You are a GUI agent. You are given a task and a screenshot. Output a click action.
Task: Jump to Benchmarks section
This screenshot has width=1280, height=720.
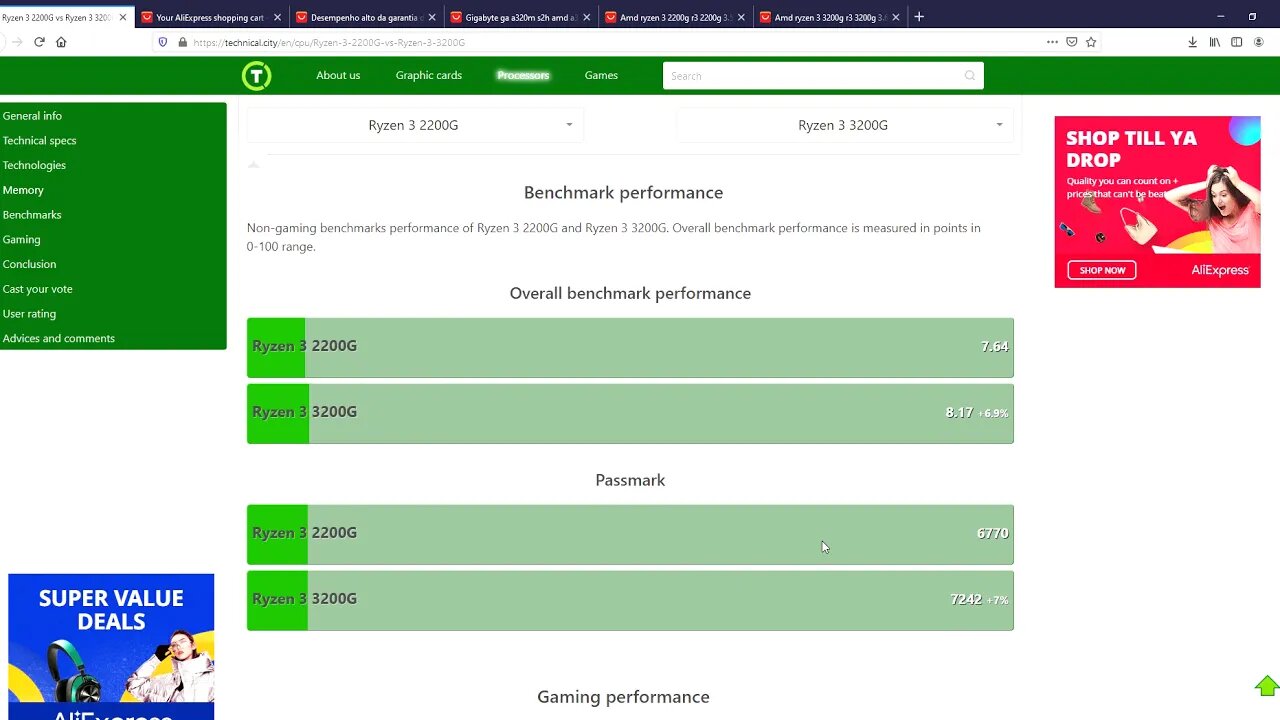point(32,215)
